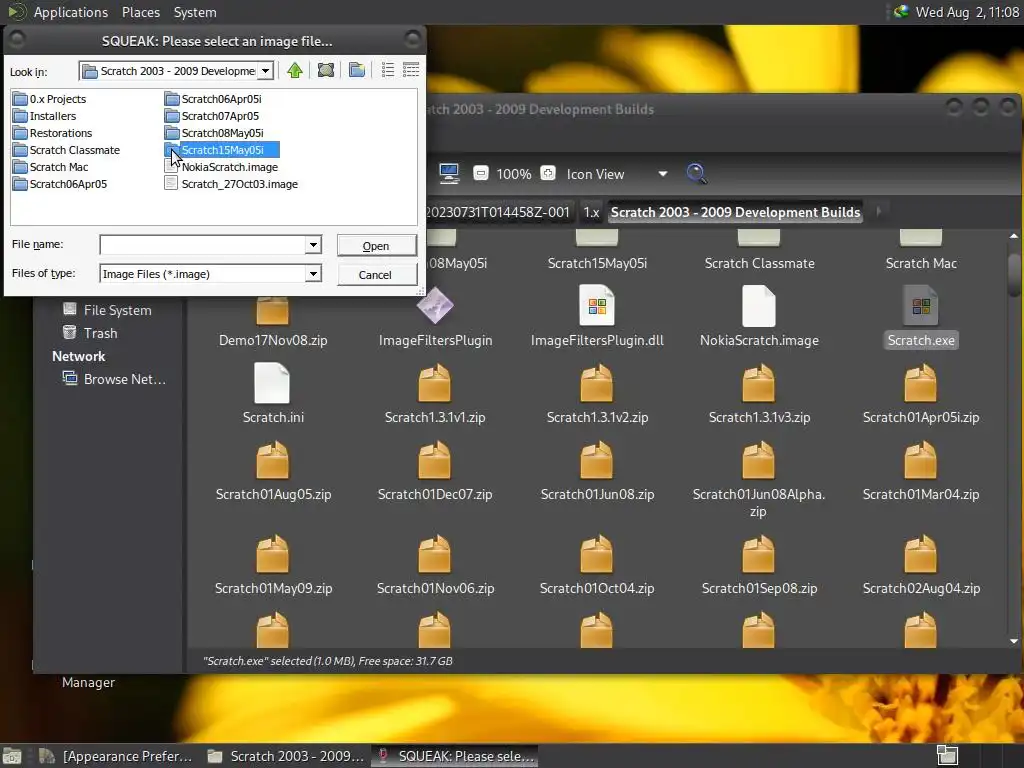This screenshot has height=768, width=1024.
Task: Zoom in with the file manager plus button
Action: click(548, 174)
